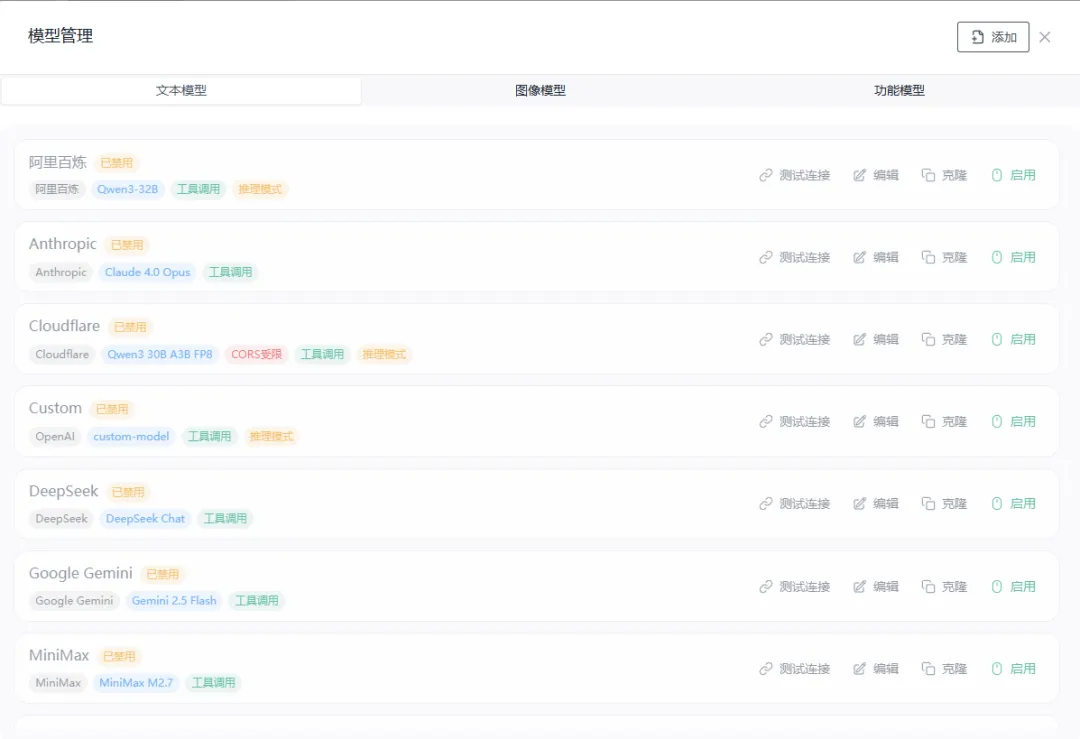
Task: Click the Qwen3 30B A3B FP8 tag
Action: point(160,354)
